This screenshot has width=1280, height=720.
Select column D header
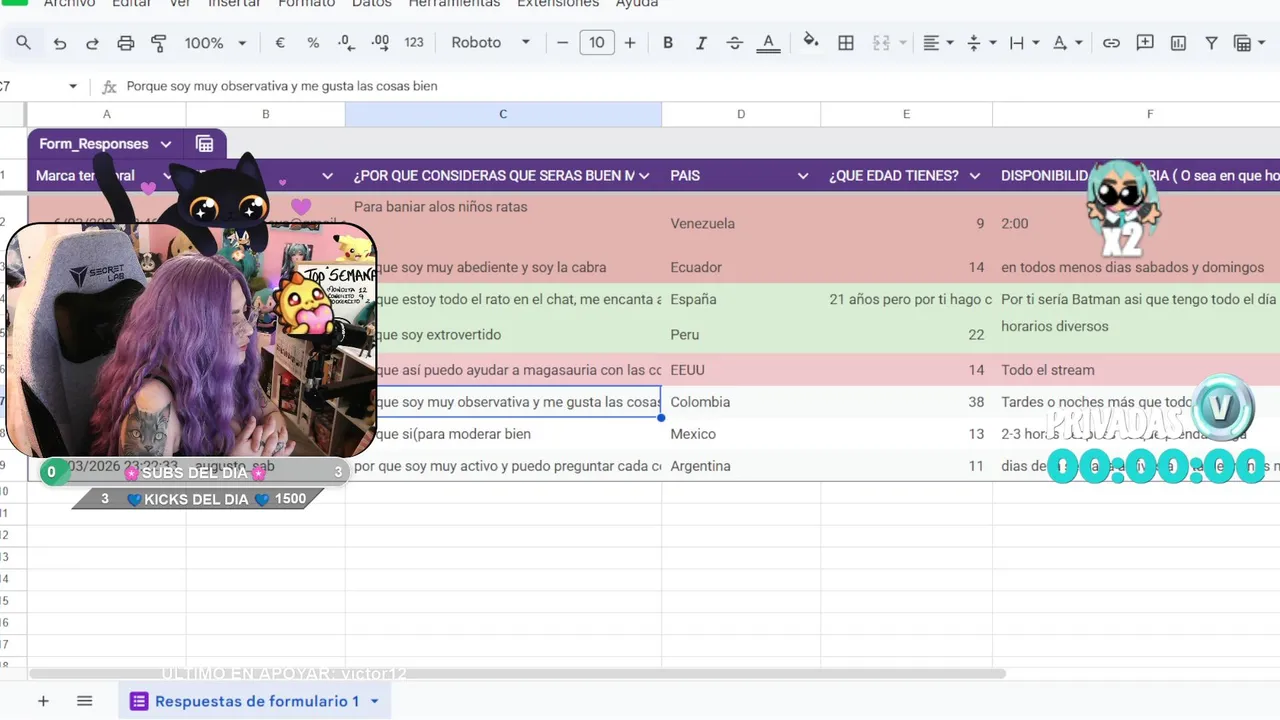point(741,114)
